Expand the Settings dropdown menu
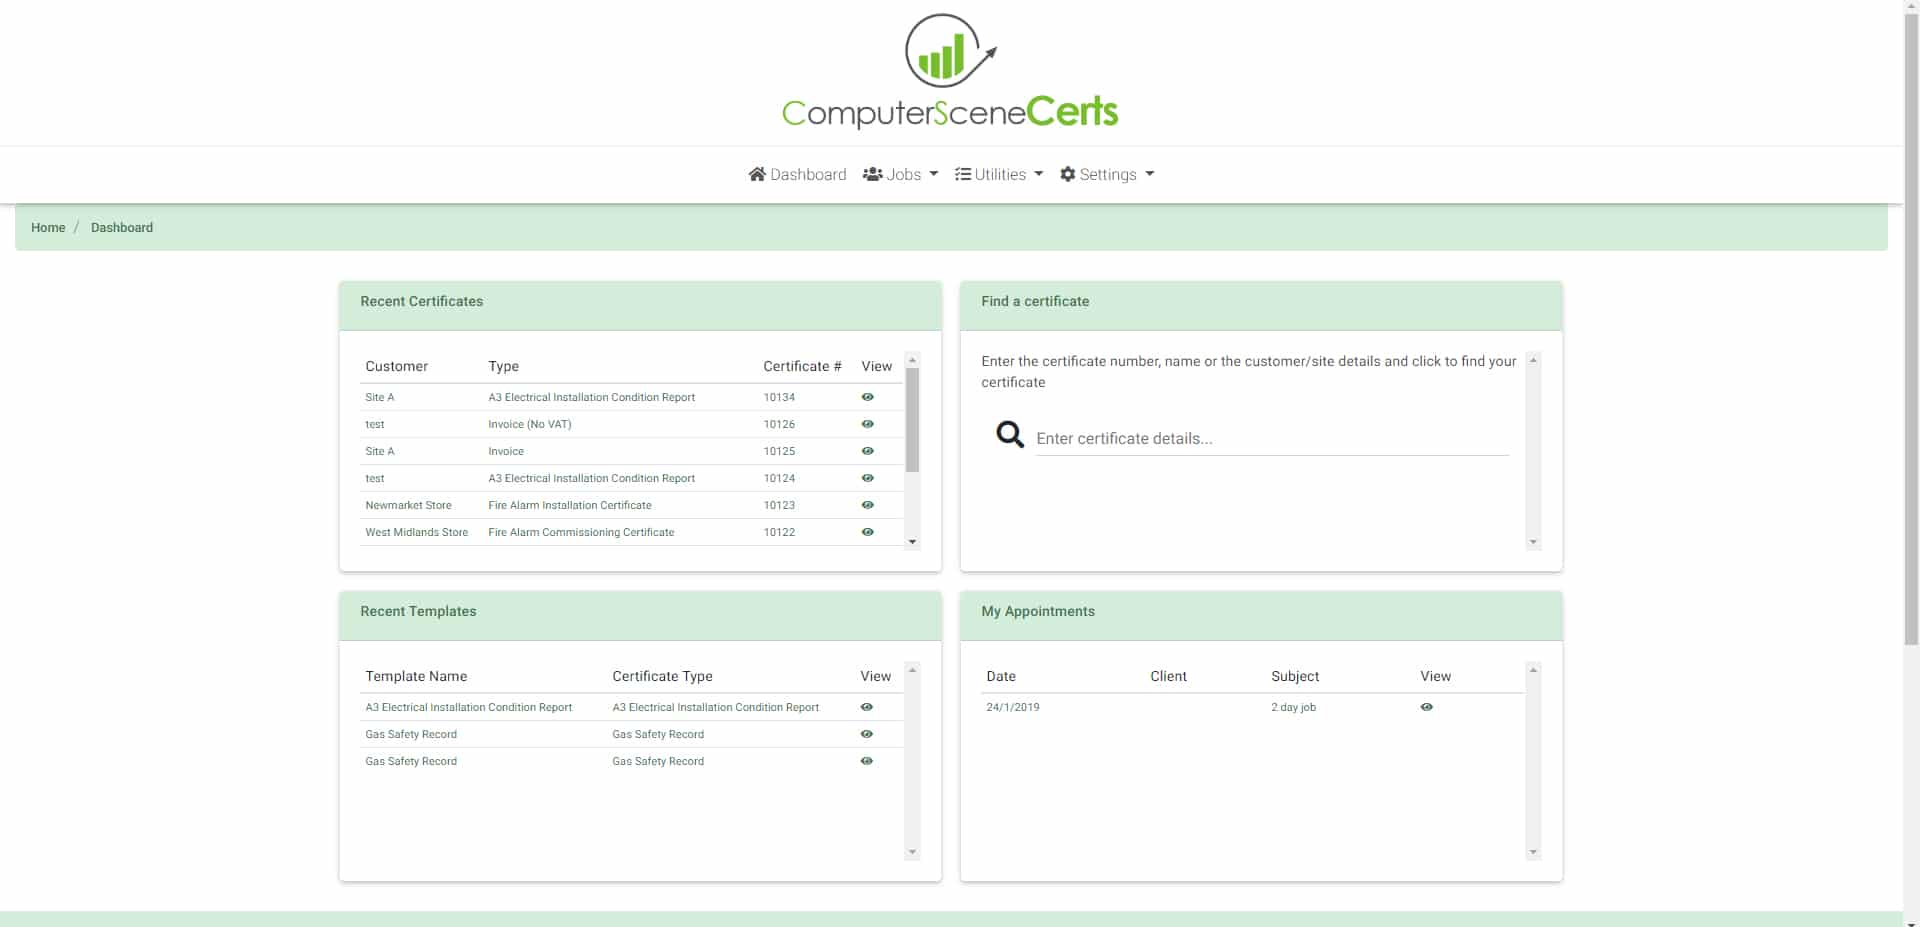1920x927 pixels. coord(1106,174)
